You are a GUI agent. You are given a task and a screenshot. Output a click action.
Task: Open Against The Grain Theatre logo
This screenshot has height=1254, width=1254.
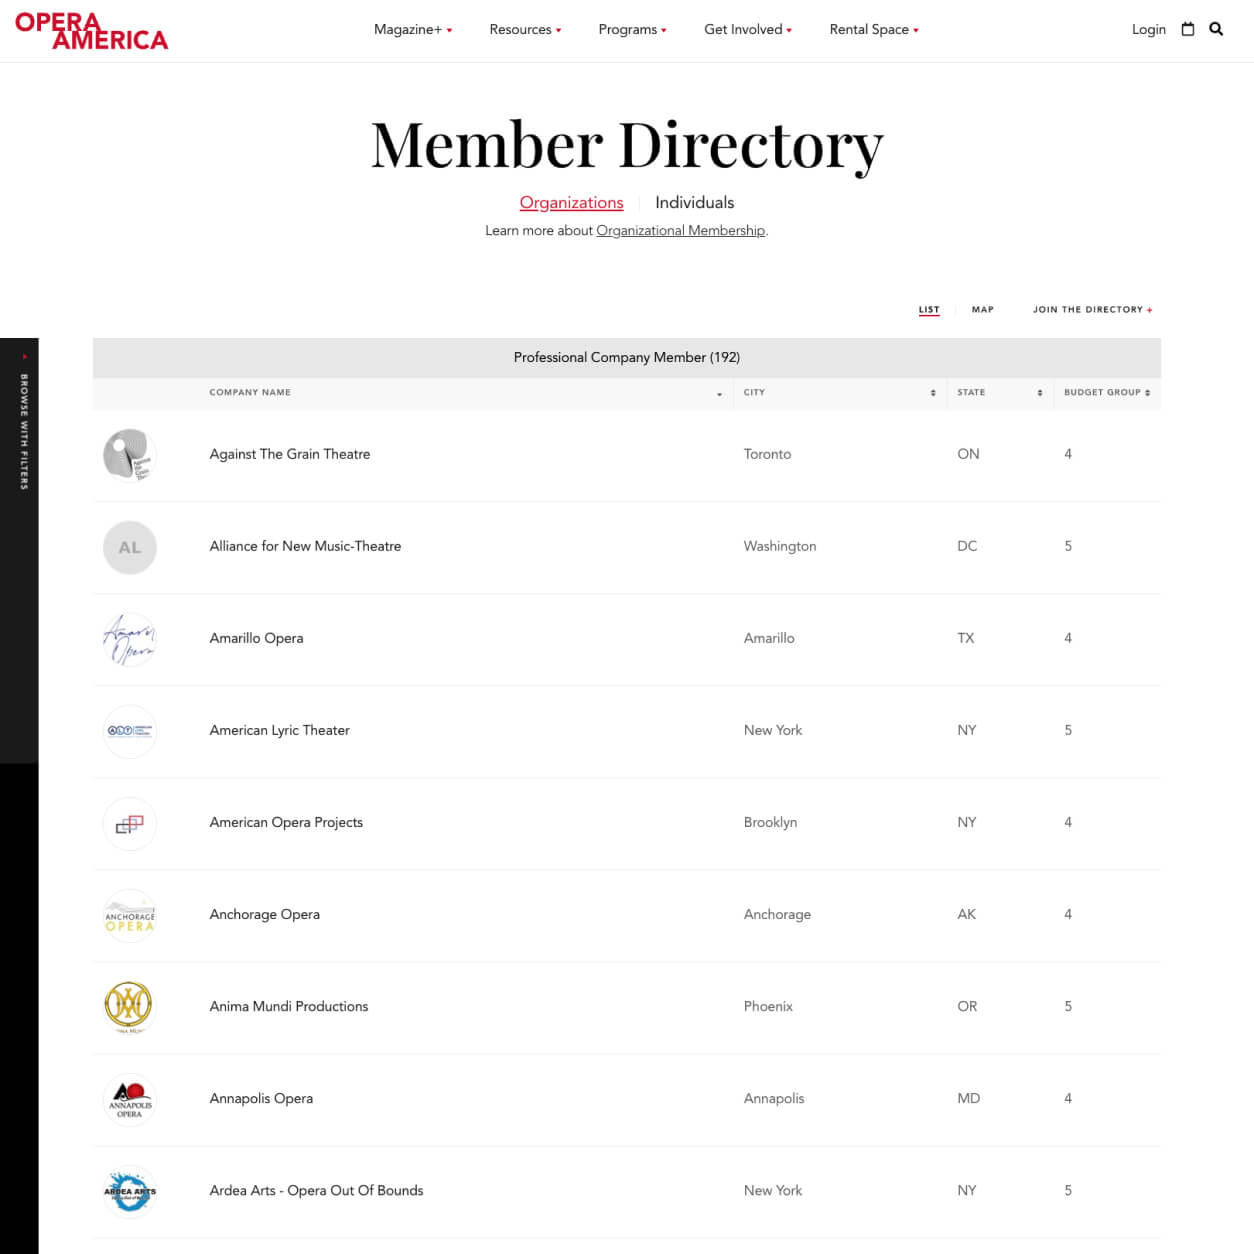130,455
